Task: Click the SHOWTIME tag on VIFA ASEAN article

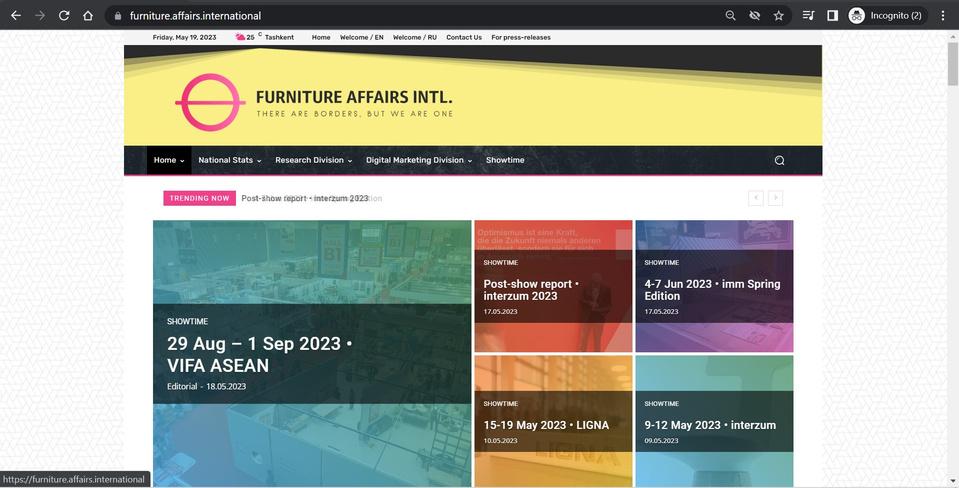Action: click(188, 321)
